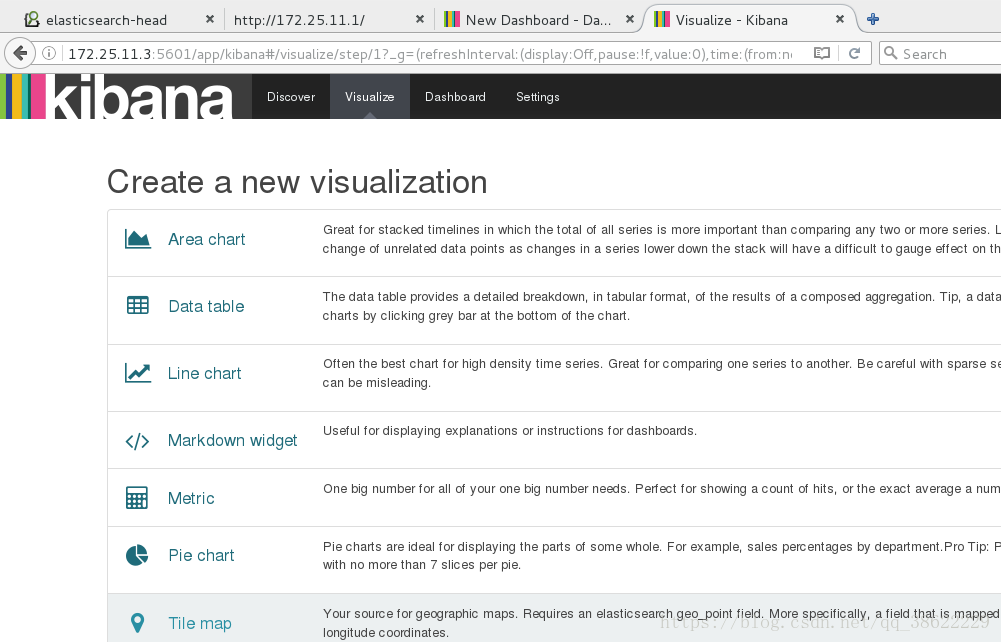
Task: Click the 'Create a new visualization' heading
Action: click(x=297, y=182)
